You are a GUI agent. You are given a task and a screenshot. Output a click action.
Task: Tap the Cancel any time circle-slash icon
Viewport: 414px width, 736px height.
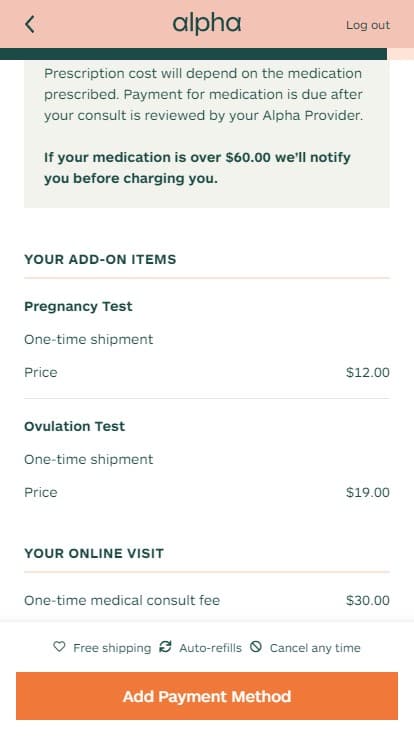point(256,647)
